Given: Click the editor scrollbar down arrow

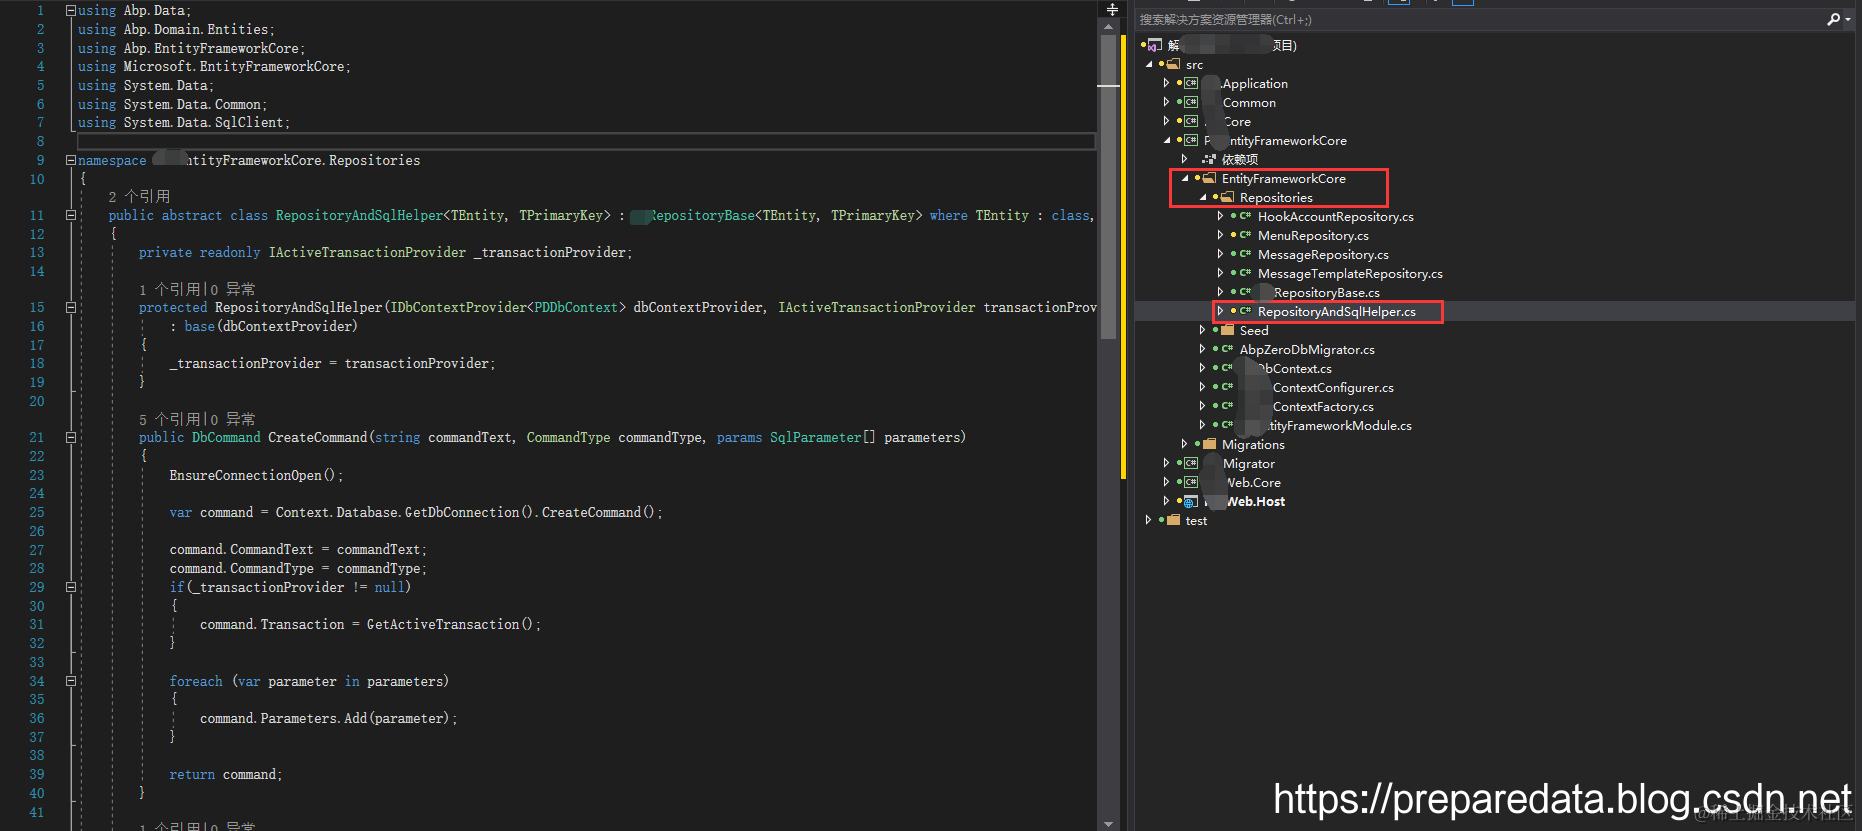Looking at the screenshot, I should coord(1108,824).
